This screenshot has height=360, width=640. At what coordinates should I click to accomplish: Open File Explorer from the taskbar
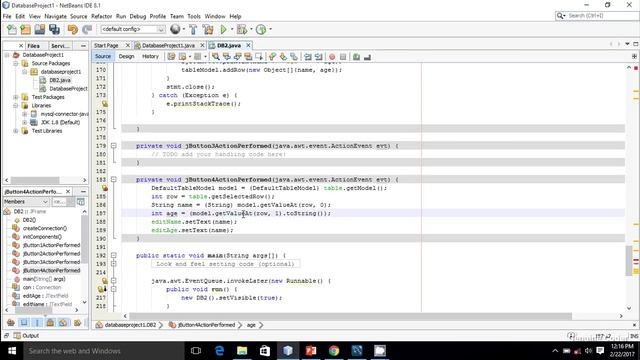(242, 351)
